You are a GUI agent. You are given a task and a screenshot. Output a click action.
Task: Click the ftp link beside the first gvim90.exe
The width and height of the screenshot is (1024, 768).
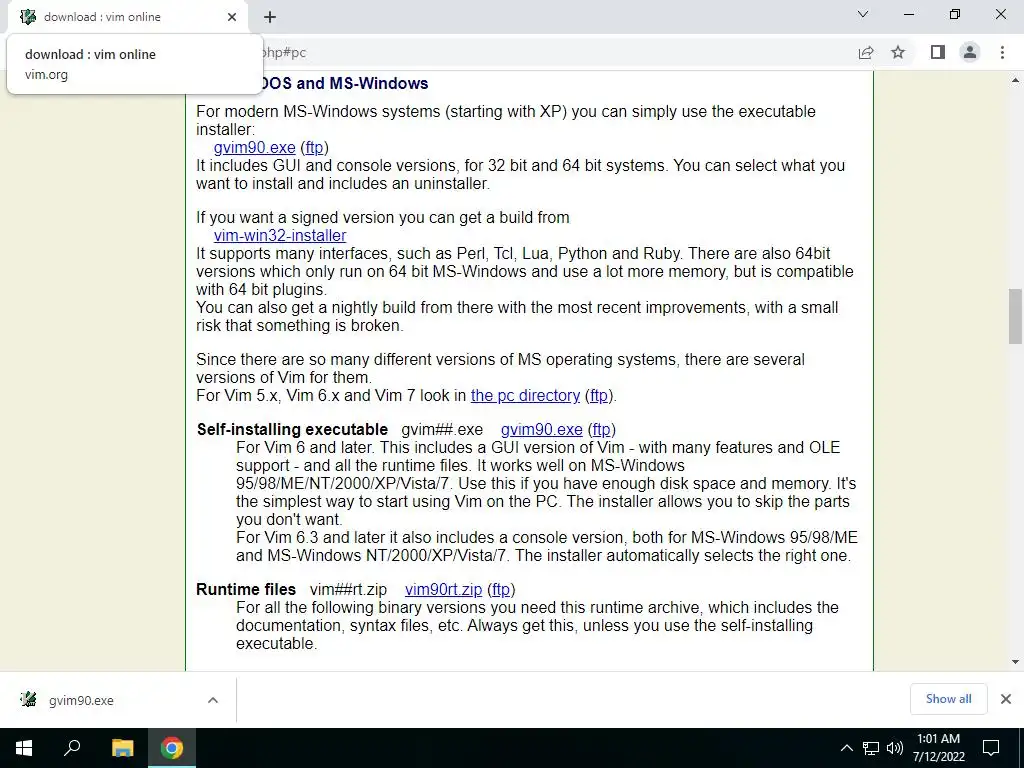point(314,148)
